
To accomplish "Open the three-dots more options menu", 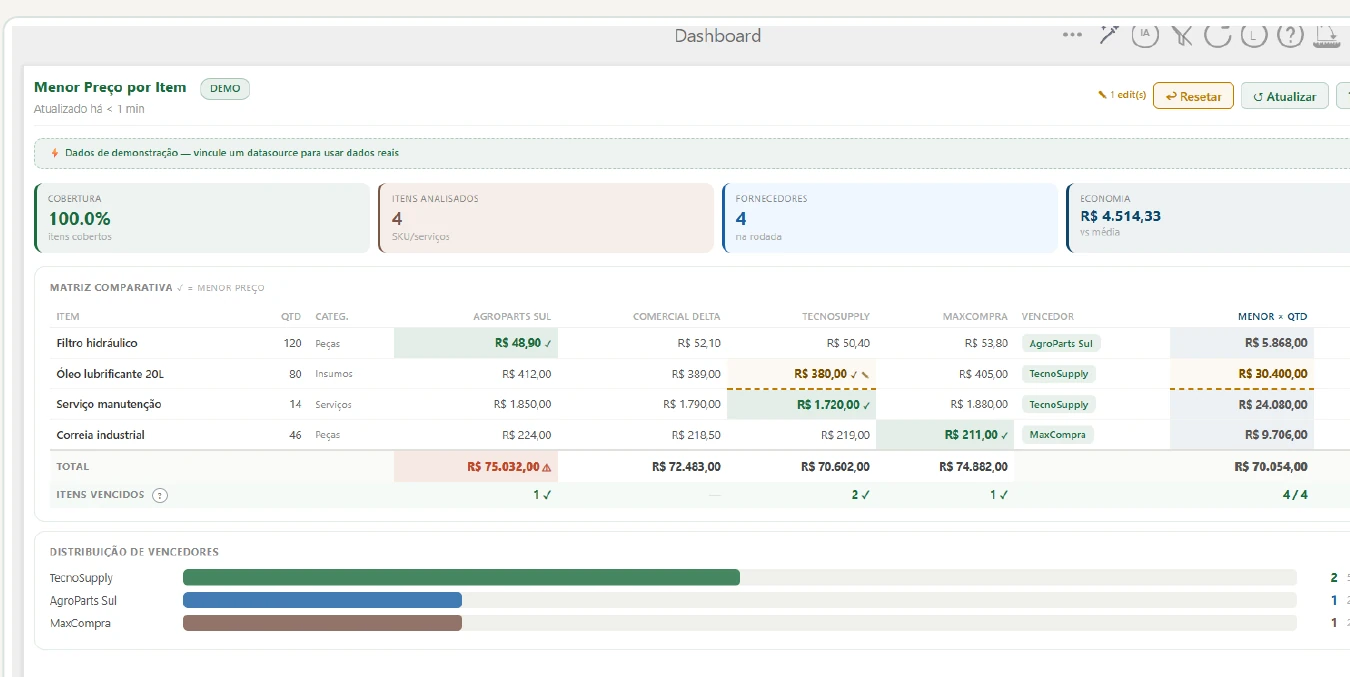I will pos(1072,35).
